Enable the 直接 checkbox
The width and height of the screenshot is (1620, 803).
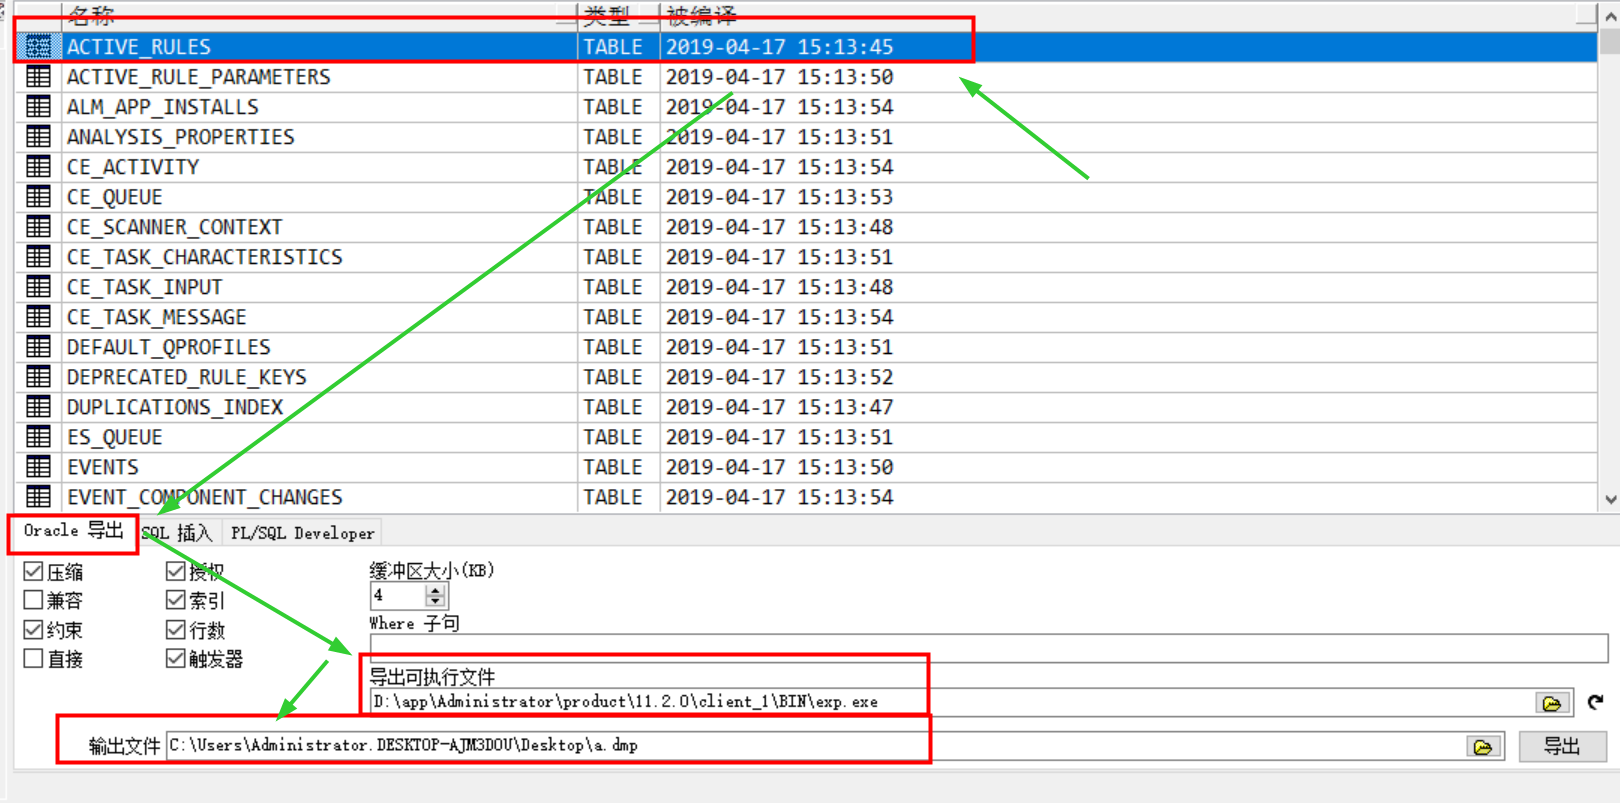pos(33,658)
